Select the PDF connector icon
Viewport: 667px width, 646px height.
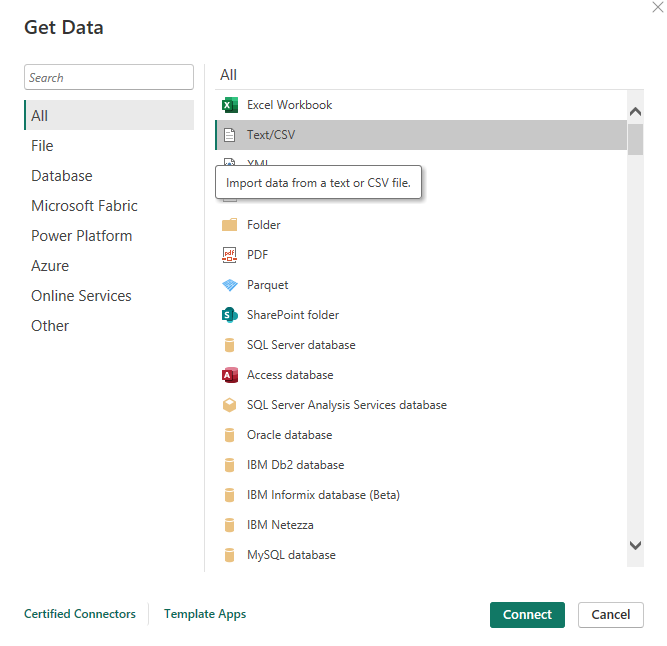click(229, 255)
